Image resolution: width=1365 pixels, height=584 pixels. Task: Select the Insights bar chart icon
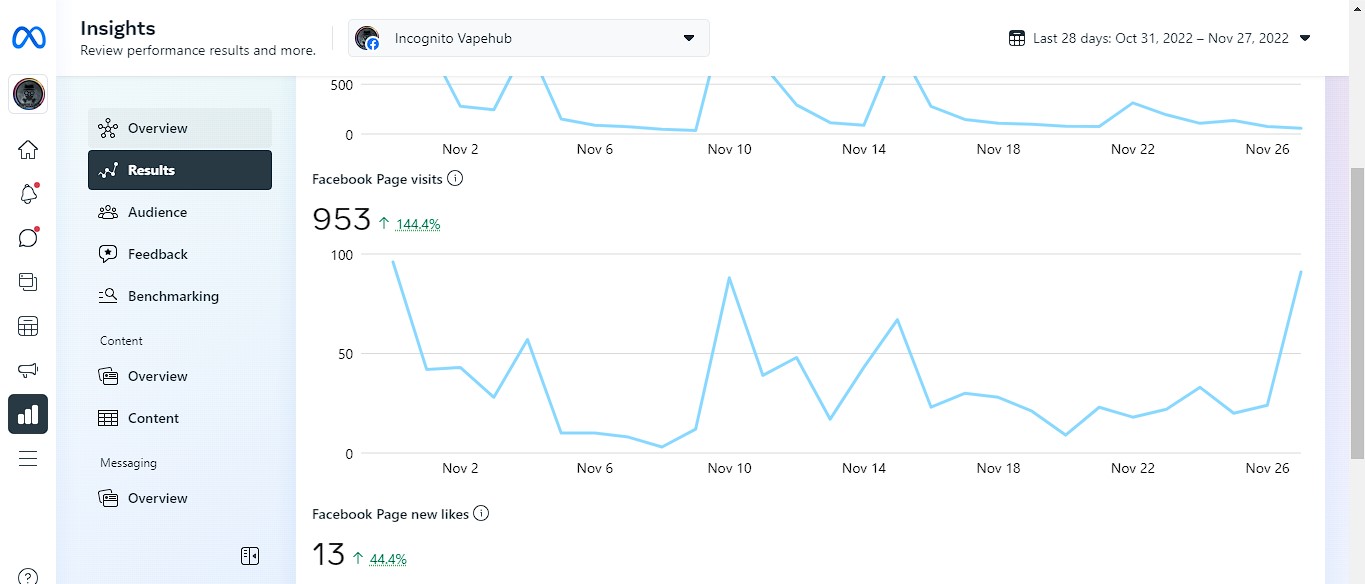pos(28,414)
